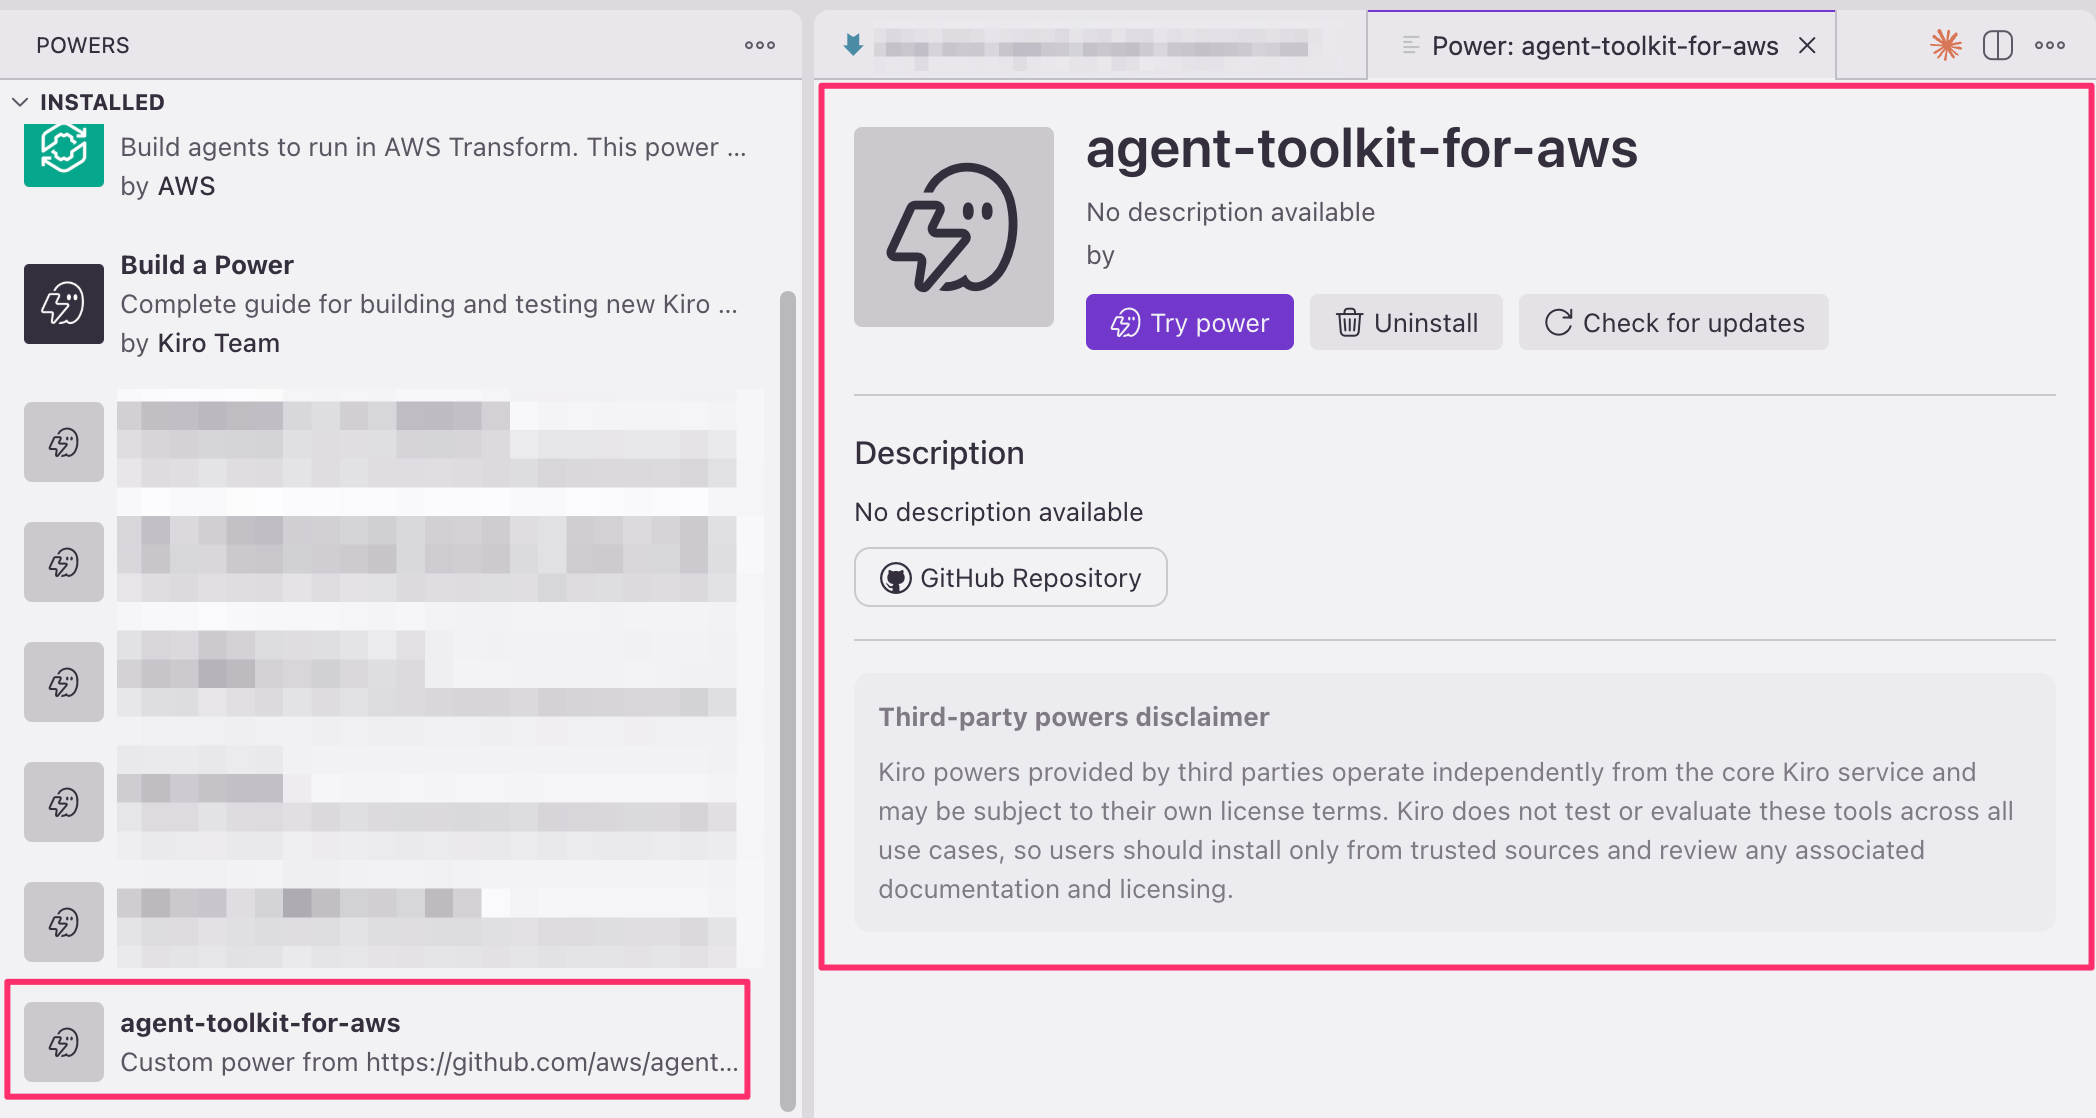Viewport: 2096px width, 1118px height.
Task: Click the "Build agents to run in AWS Transform" description
Action: 433,147
